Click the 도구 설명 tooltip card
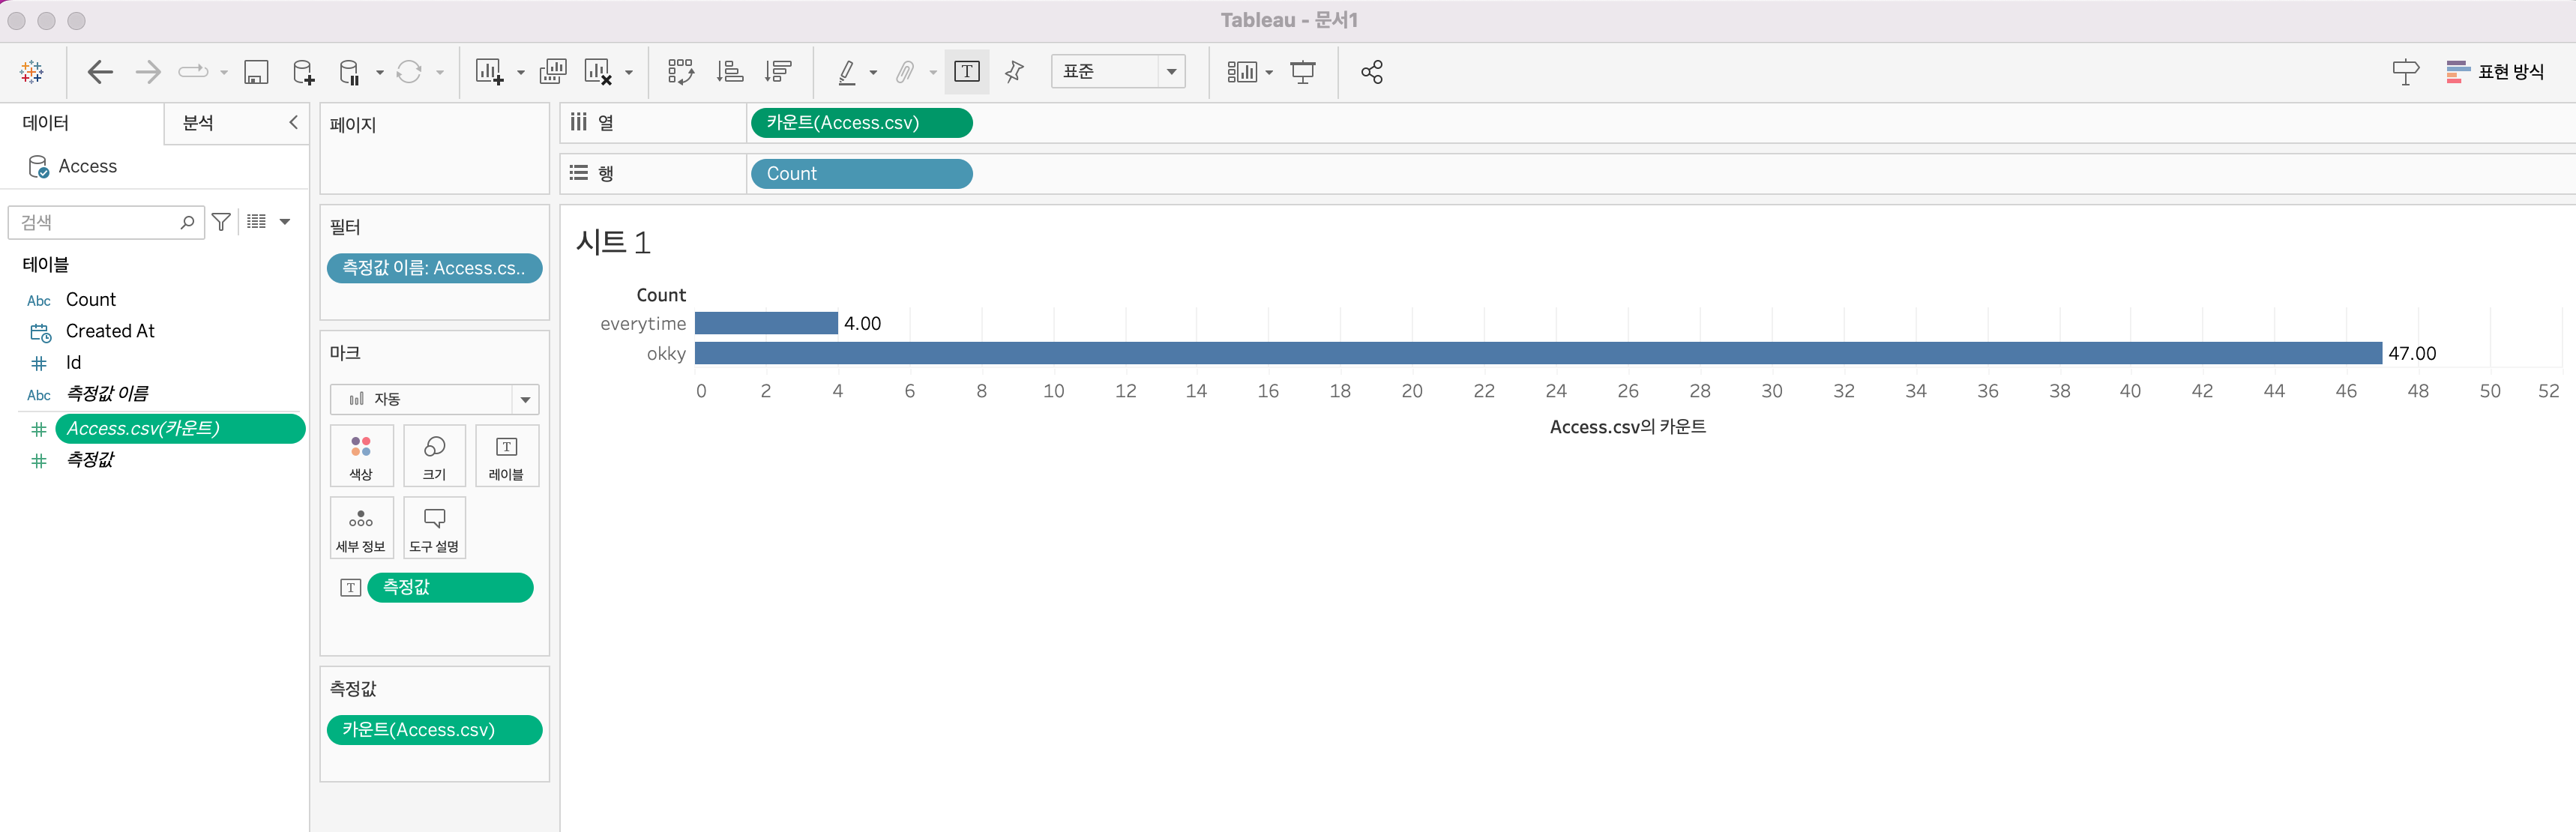The height and width of the screenshot is (832, 2576). 434,528
